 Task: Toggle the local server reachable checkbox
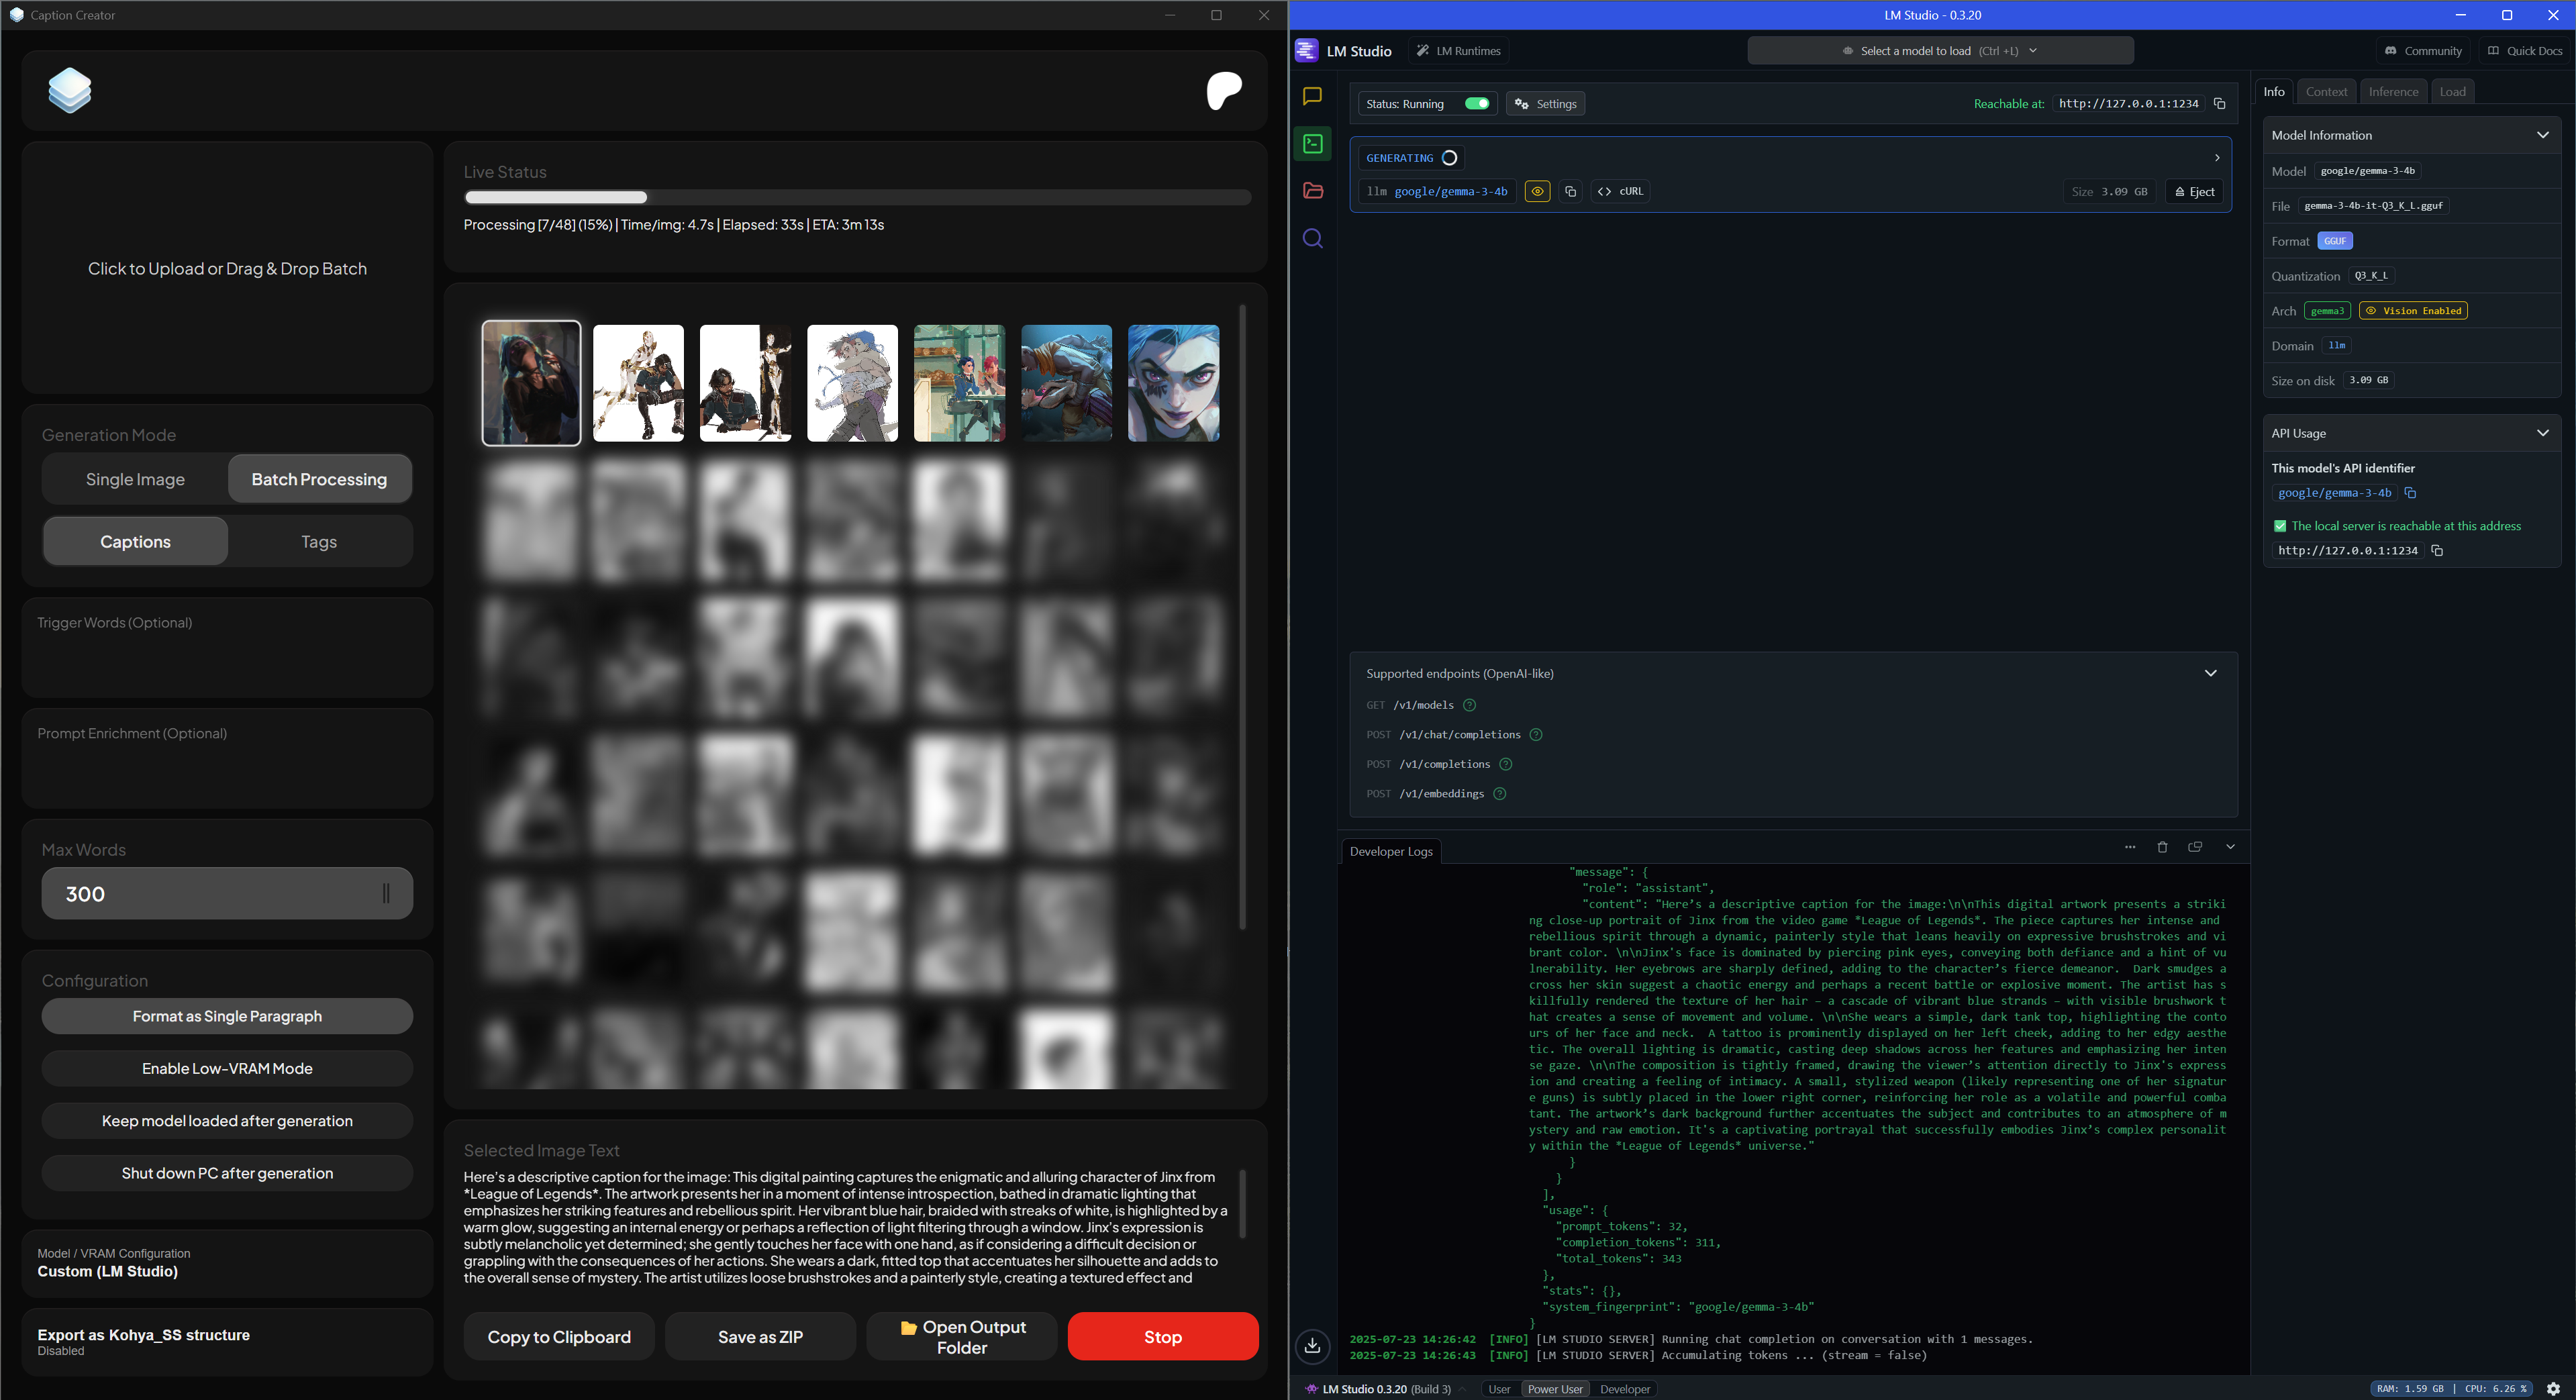(2279, 526)
